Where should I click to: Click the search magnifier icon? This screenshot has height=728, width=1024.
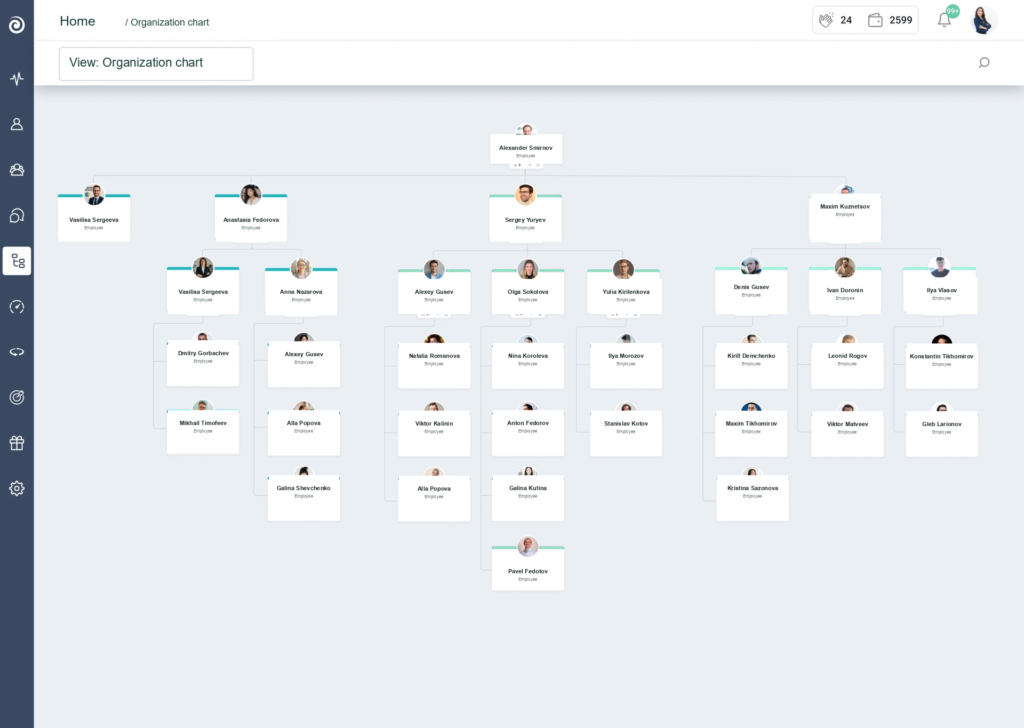coord(984,63)
